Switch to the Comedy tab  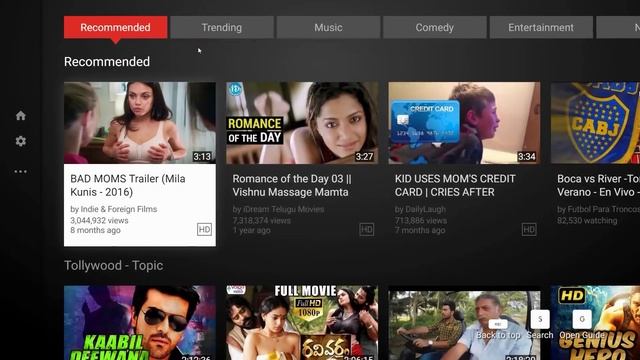click(x=435, y=27)
